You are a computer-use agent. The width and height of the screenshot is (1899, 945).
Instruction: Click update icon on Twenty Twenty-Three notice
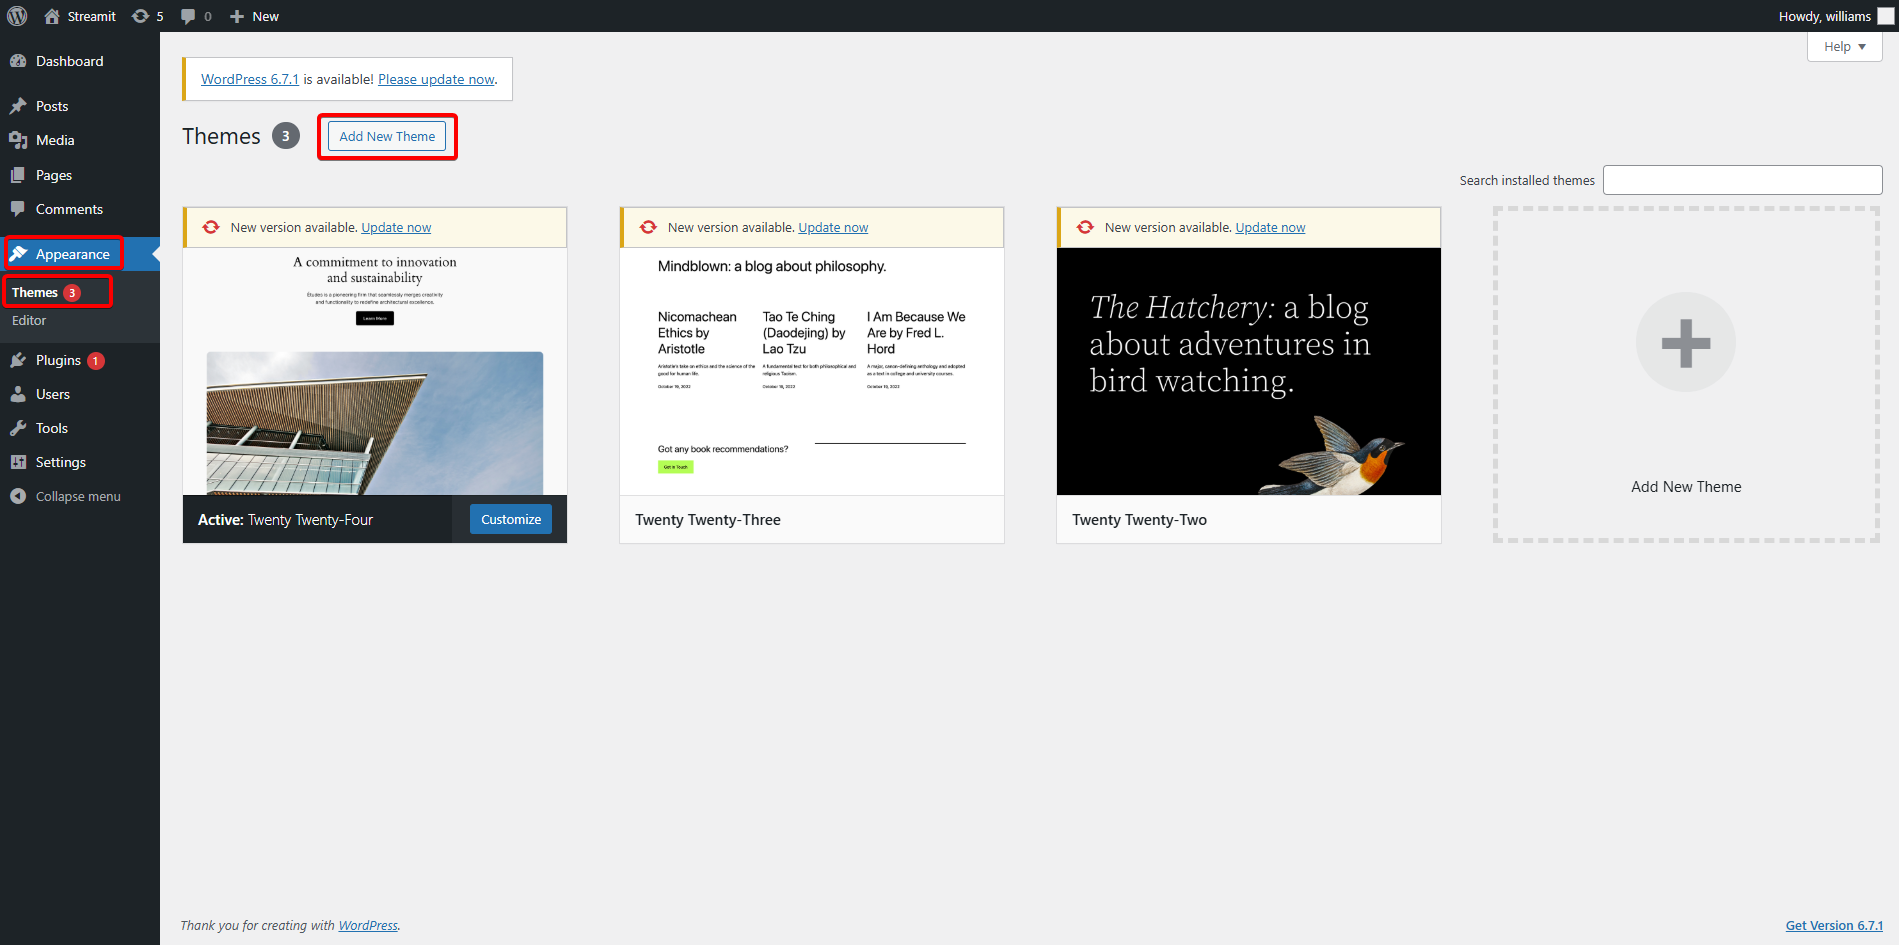648,227
